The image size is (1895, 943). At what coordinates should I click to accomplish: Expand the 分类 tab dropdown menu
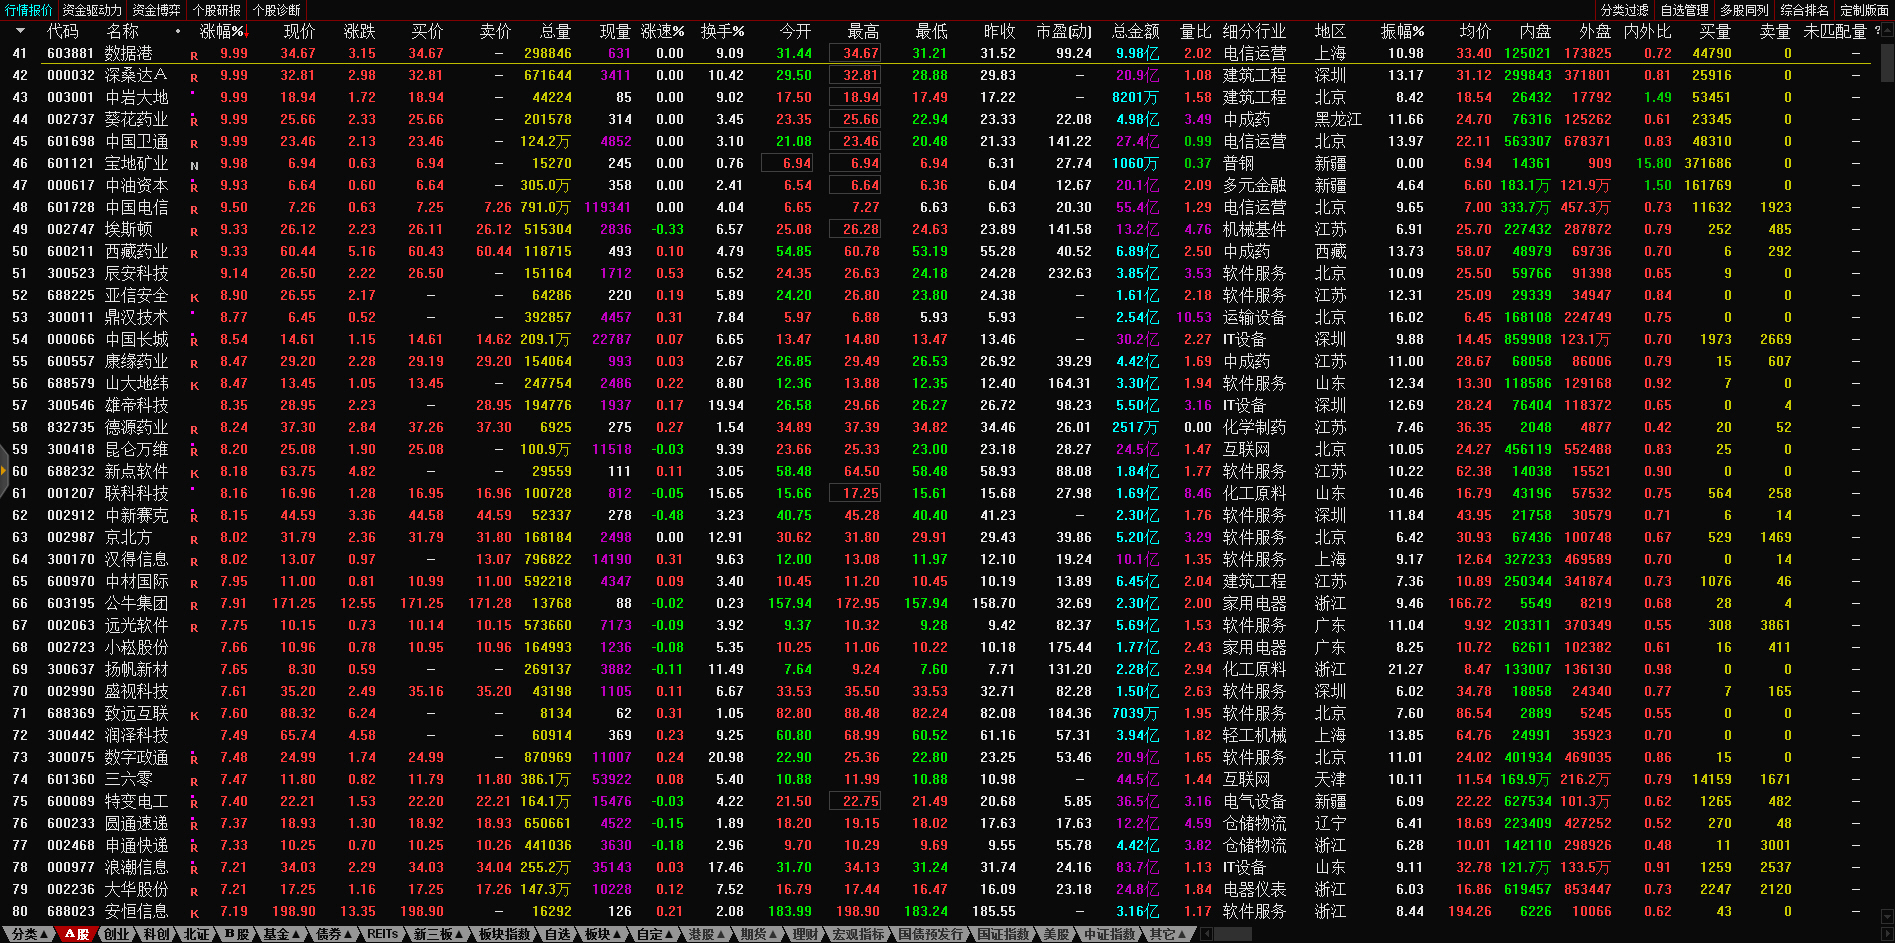[28, 934]
